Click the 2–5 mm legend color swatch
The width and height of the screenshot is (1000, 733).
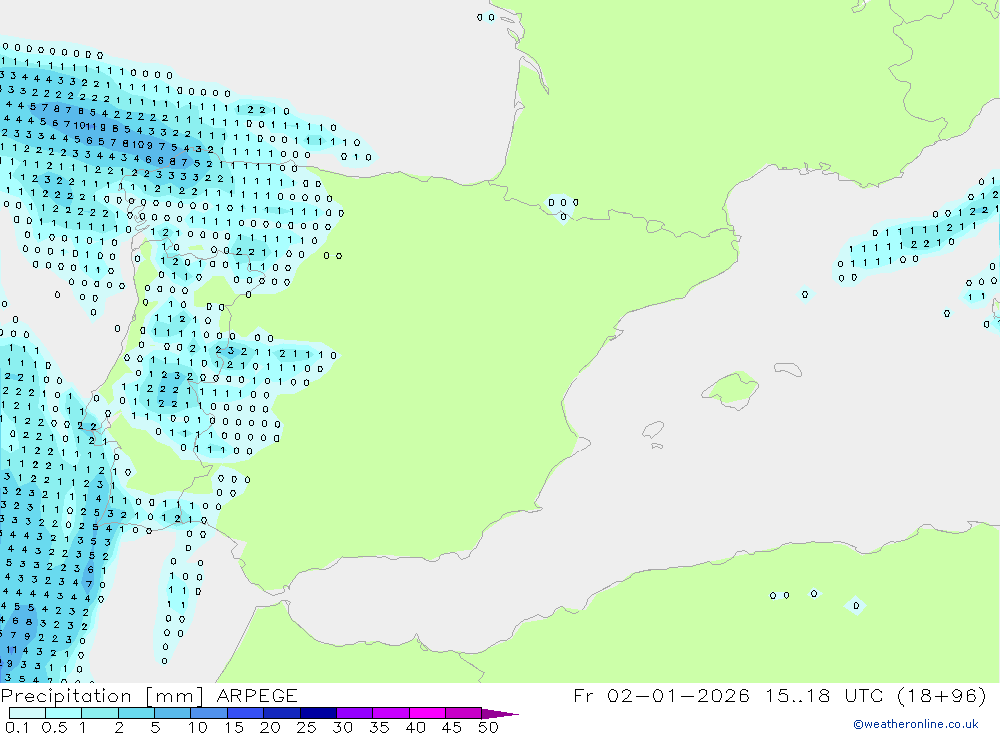coord(136,713)
